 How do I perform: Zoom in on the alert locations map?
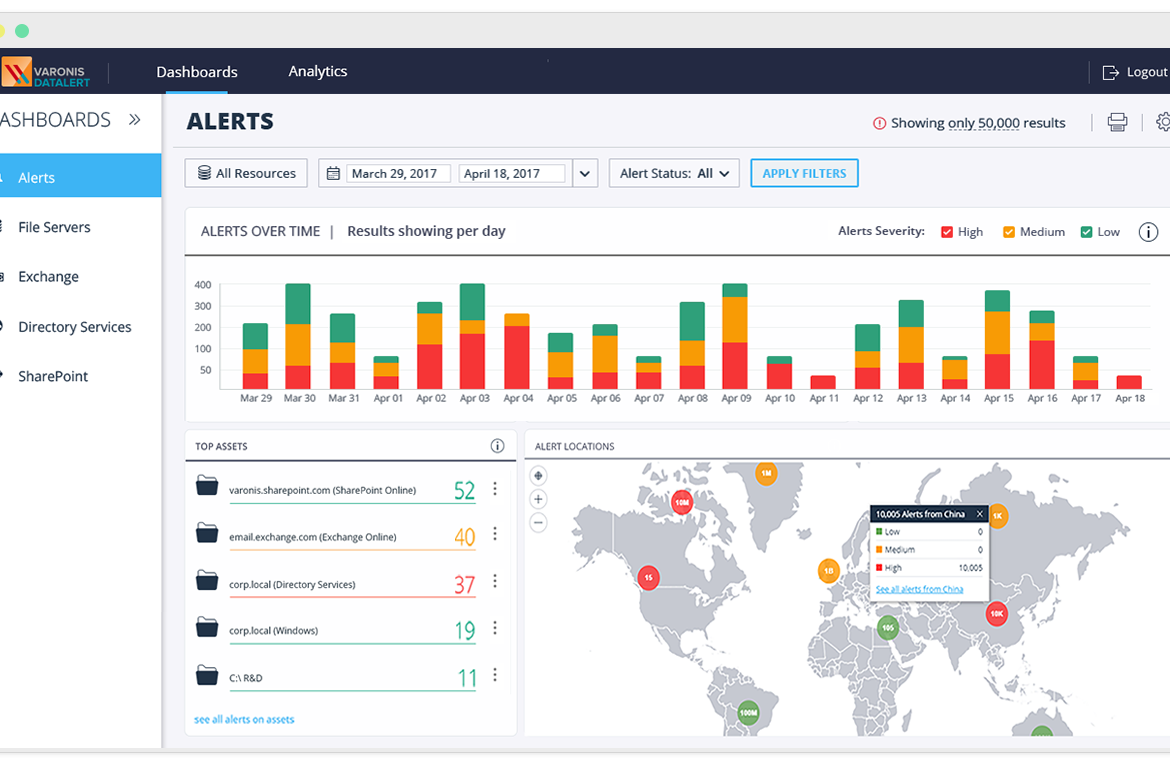tap(538, 499)
